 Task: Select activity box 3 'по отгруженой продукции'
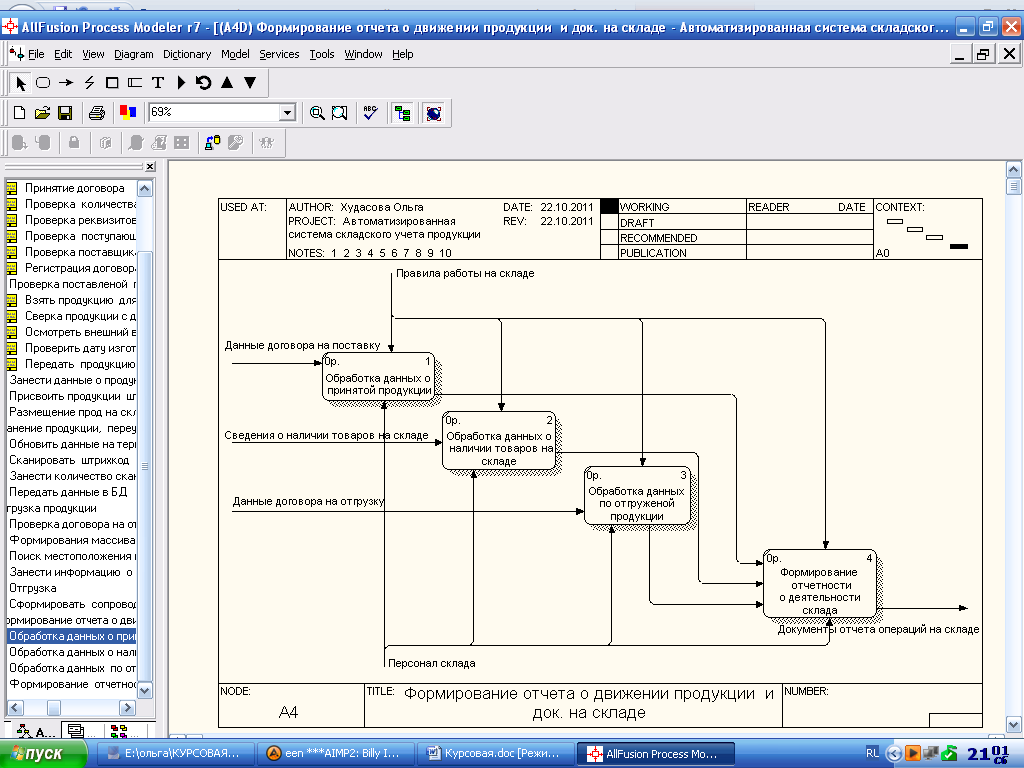(x=637, y=496)
